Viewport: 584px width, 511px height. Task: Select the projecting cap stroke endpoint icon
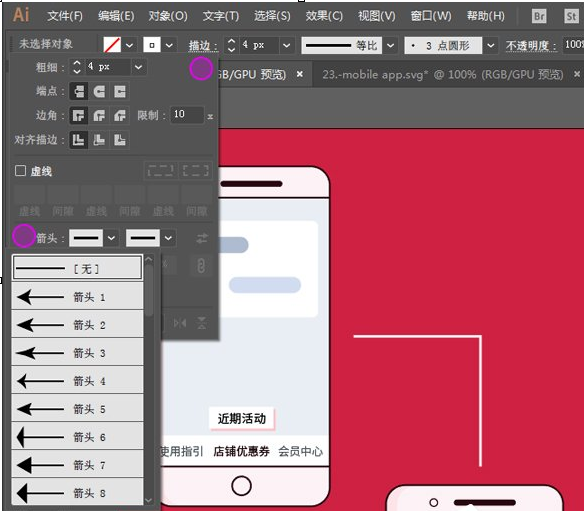click(x=120, y=91)
